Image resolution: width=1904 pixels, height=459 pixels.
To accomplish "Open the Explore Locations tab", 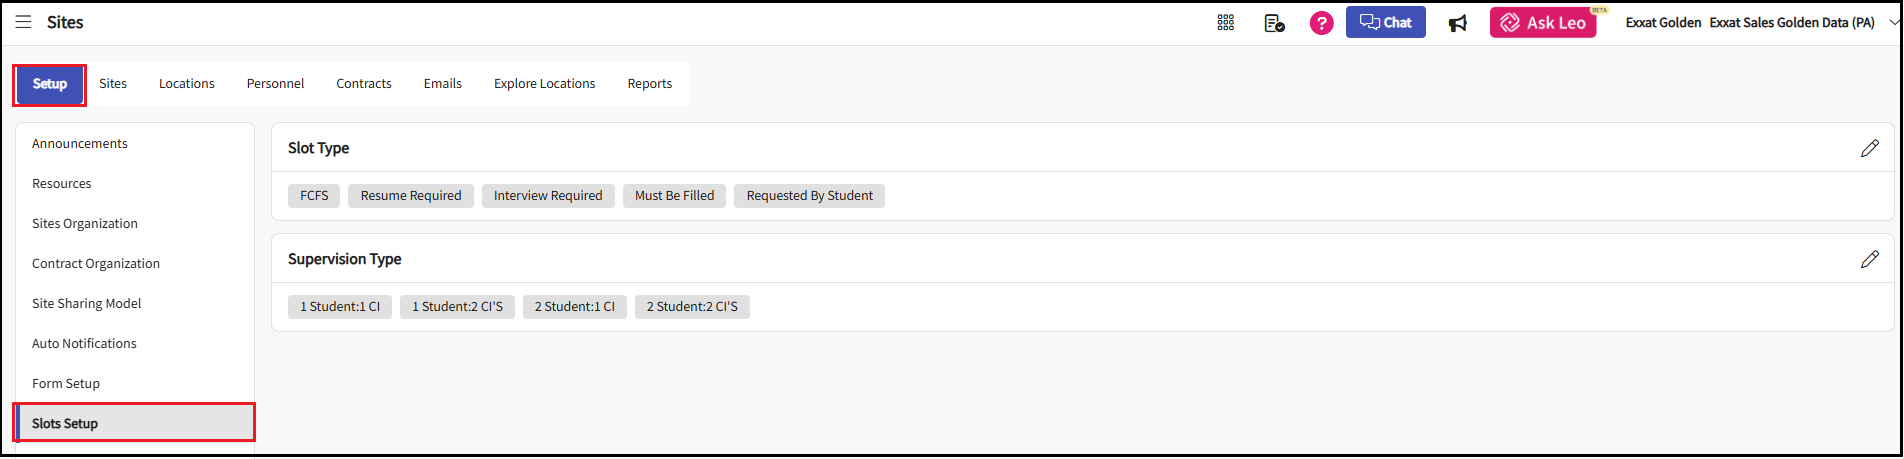I will click(x=544, y=84).
